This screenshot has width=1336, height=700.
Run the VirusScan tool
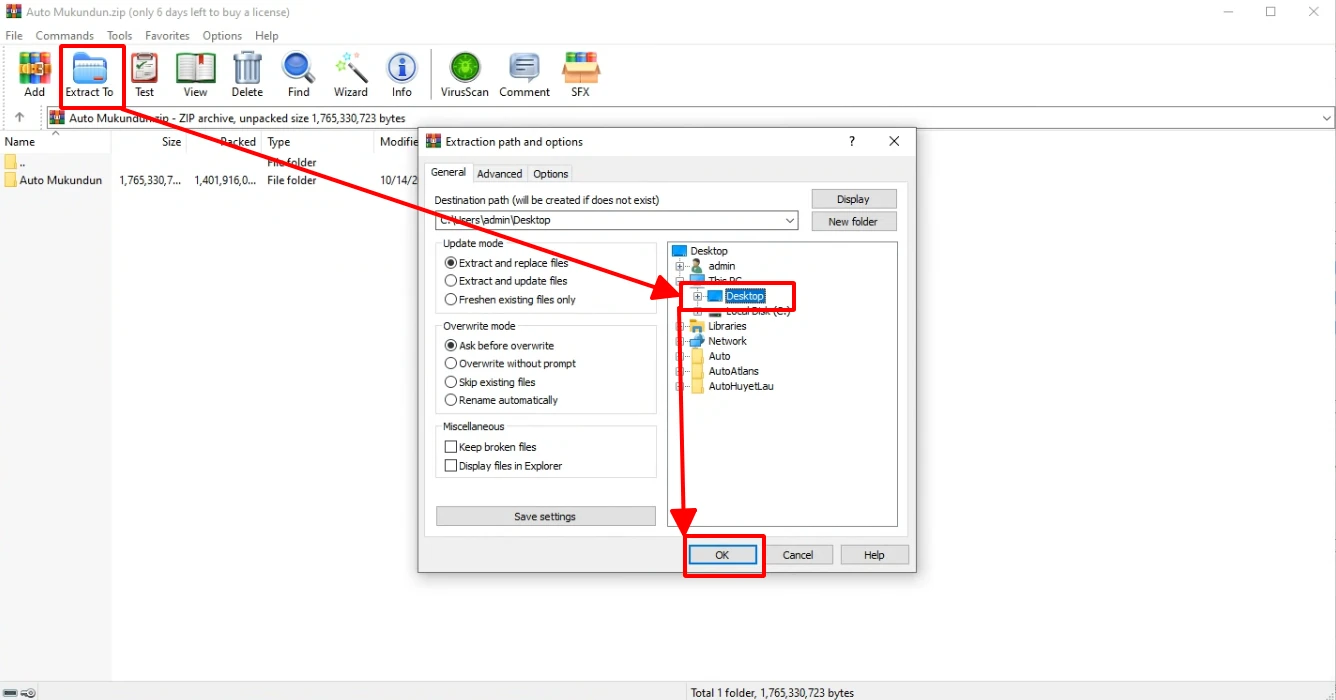coord(465,75)
